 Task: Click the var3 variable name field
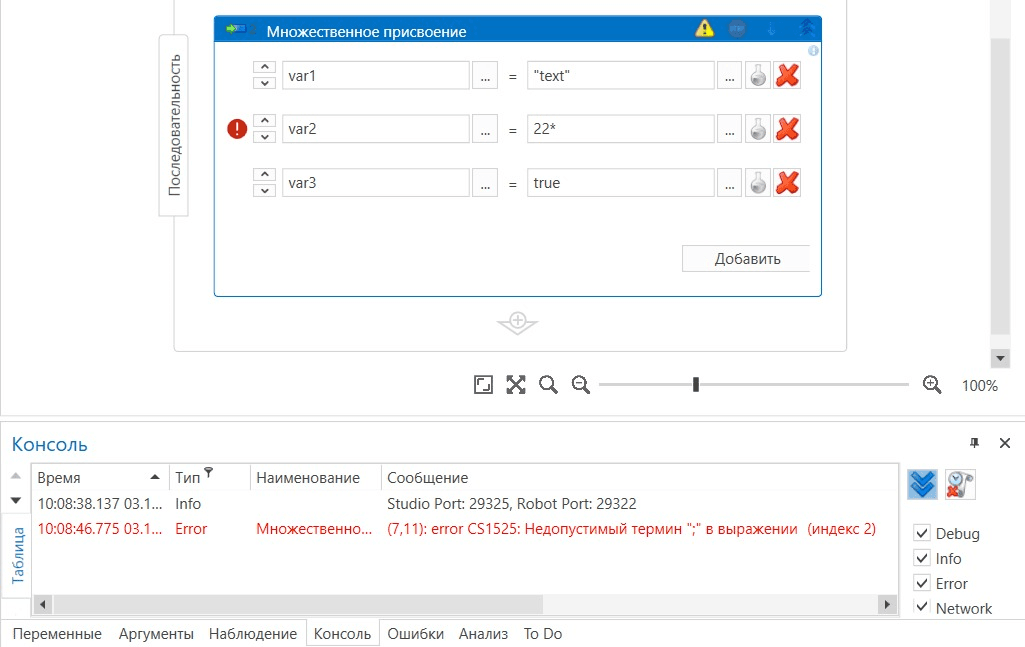(x=375, y=183)
